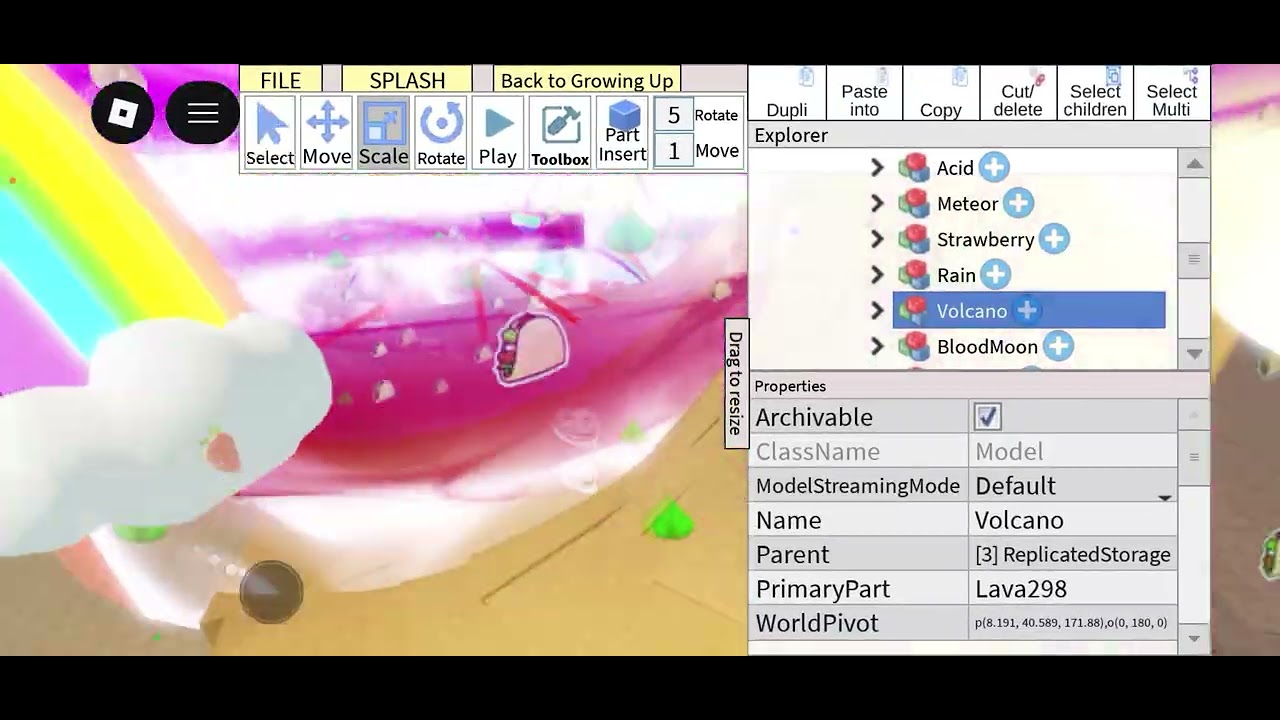Edit the Rotate increment value 5

pos(674,116)
